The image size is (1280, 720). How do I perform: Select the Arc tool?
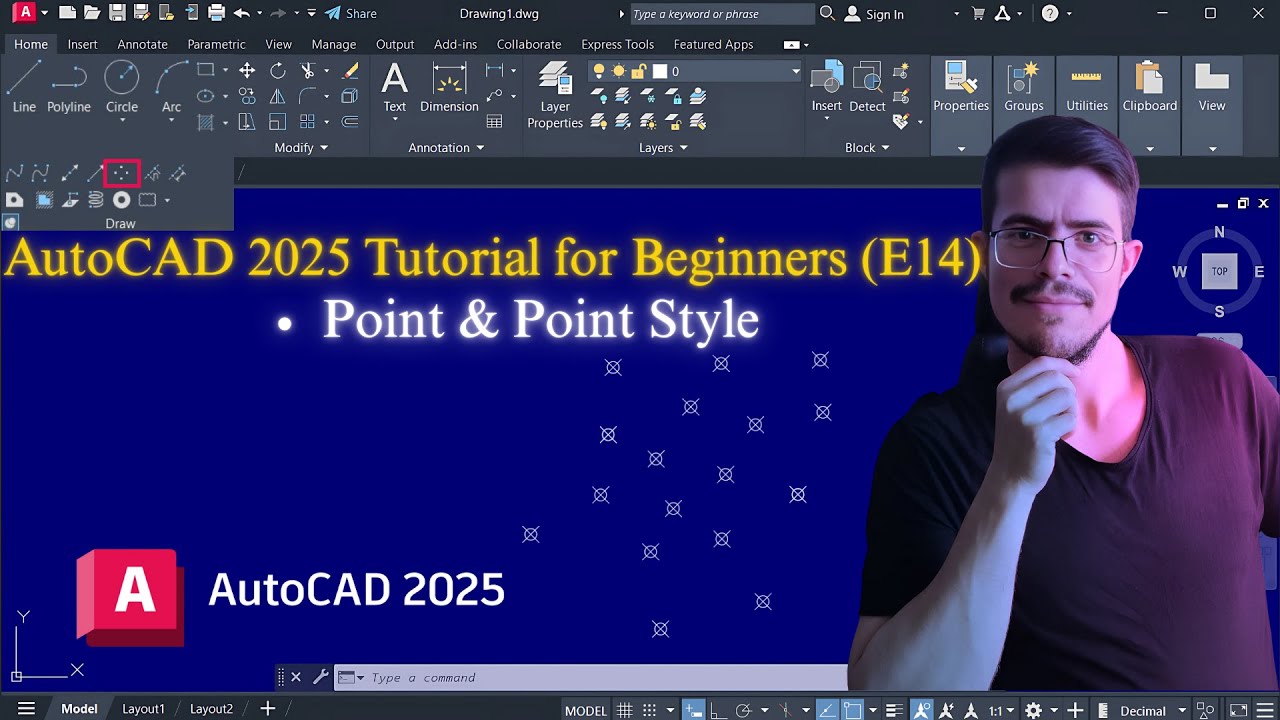pos(171,87)
